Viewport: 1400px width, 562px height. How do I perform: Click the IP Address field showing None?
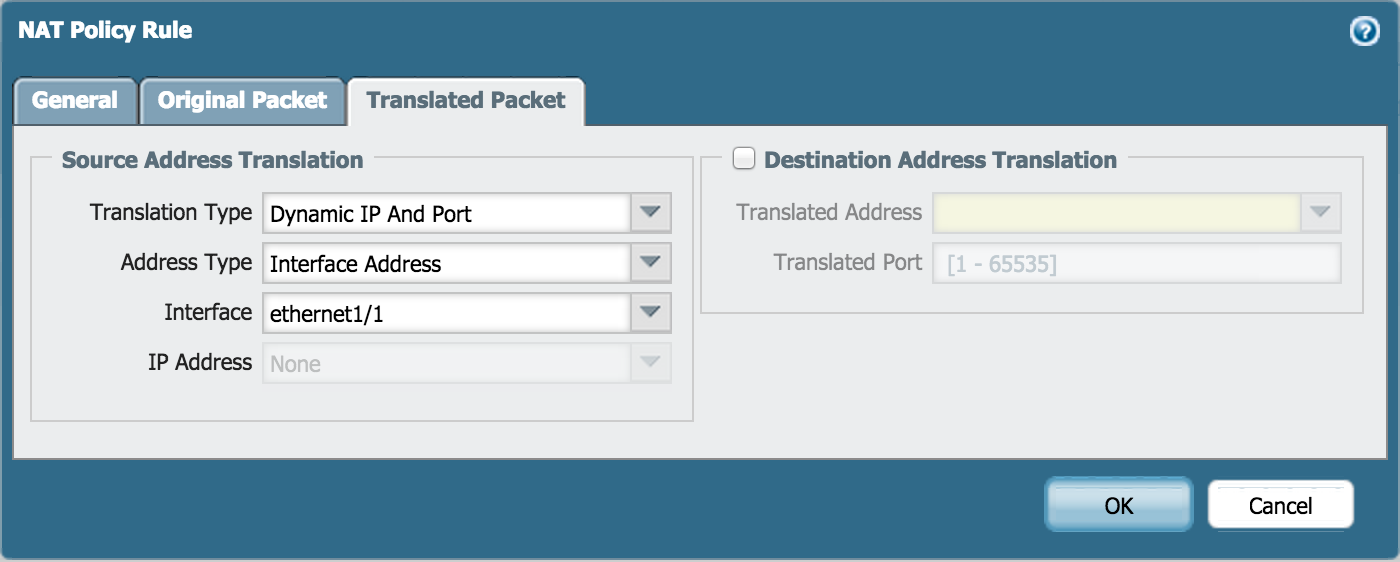click(x=447, y=363)
